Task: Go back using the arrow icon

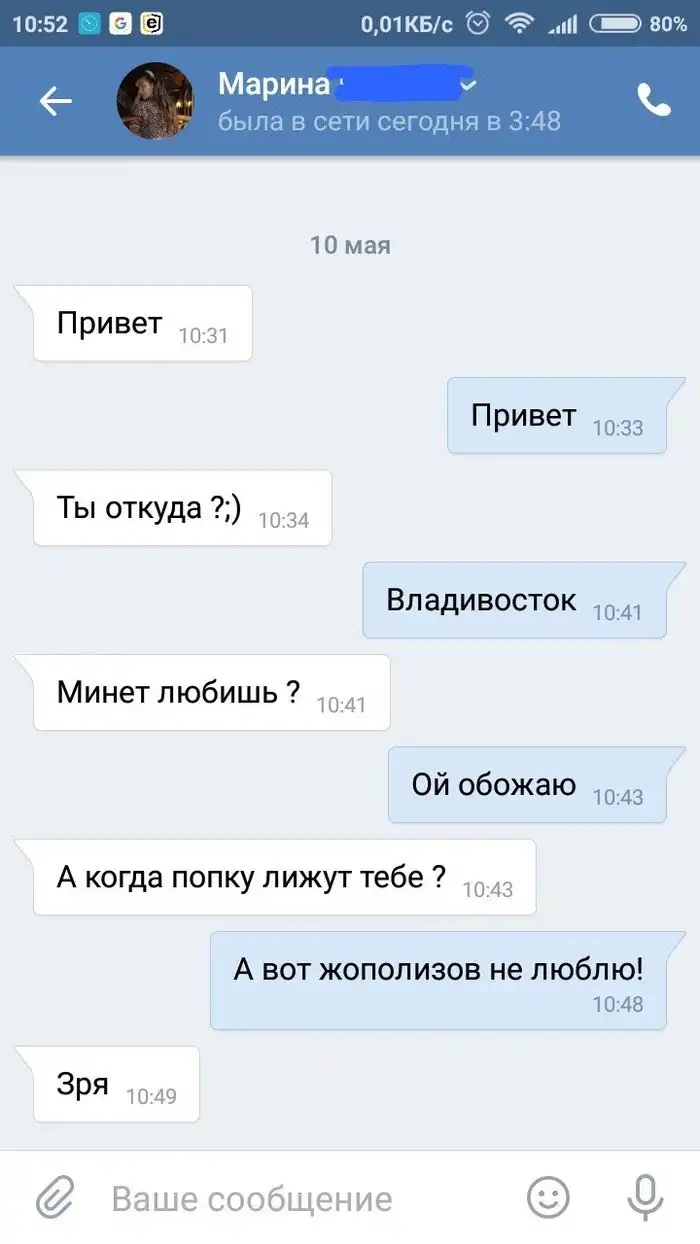Action: point(56,101)
